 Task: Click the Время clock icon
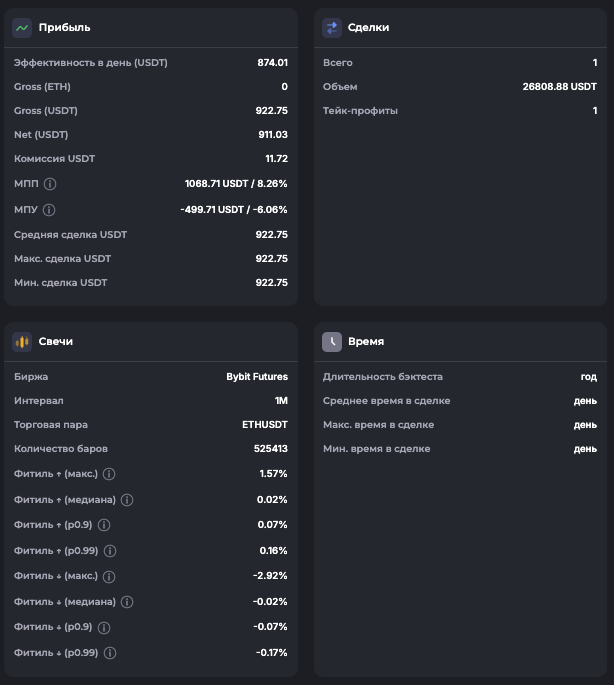point(332,342)
